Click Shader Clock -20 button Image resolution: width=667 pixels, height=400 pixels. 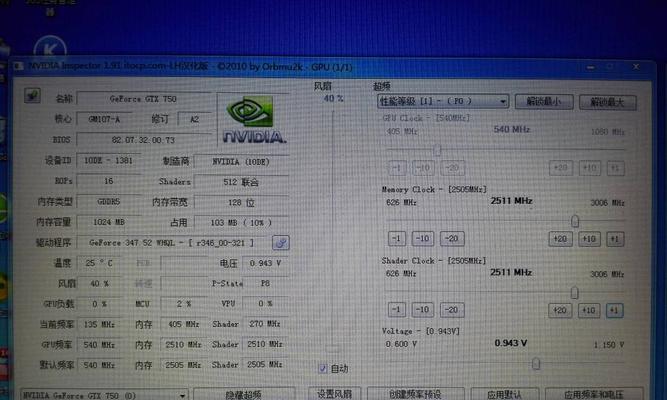pyautogui.click(x=452, y=310)
